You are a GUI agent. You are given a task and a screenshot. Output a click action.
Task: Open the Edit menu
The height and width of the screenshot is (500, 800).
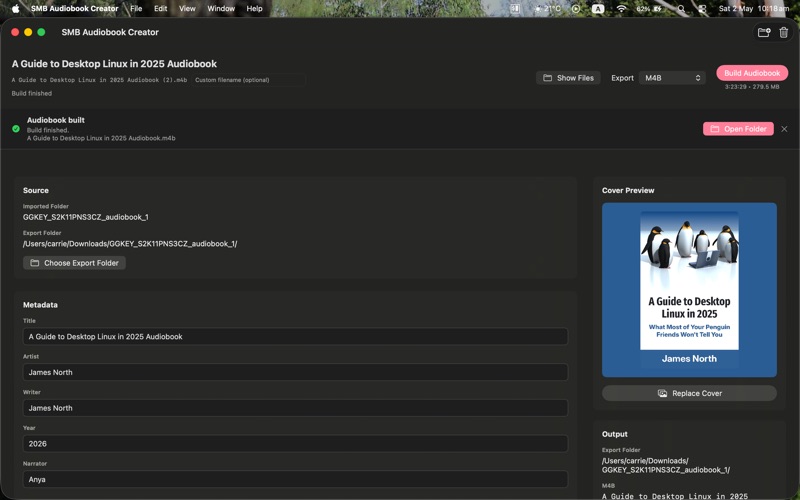[x=161, y=9]
